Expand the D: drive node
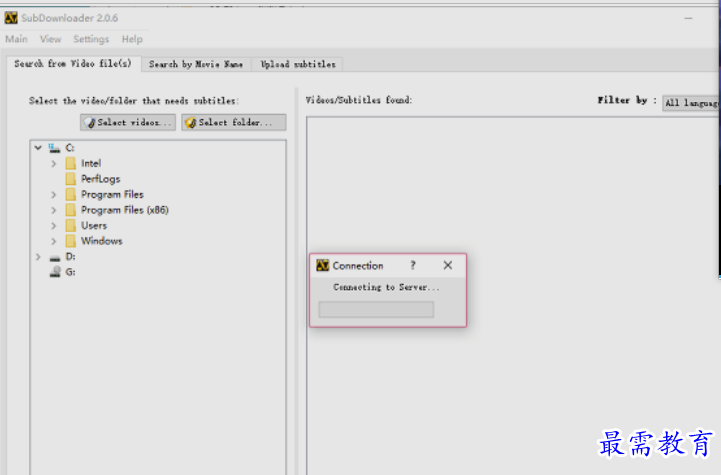This screenshot has height=475, width=721. tap(38, 257)
